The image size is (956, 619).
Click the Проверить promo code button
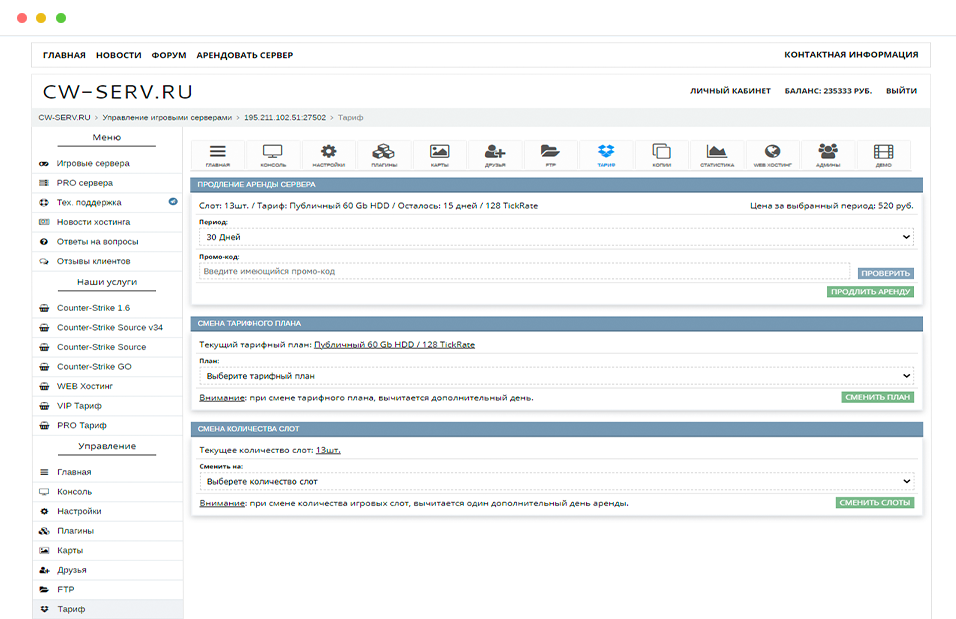tap(885, 273)
